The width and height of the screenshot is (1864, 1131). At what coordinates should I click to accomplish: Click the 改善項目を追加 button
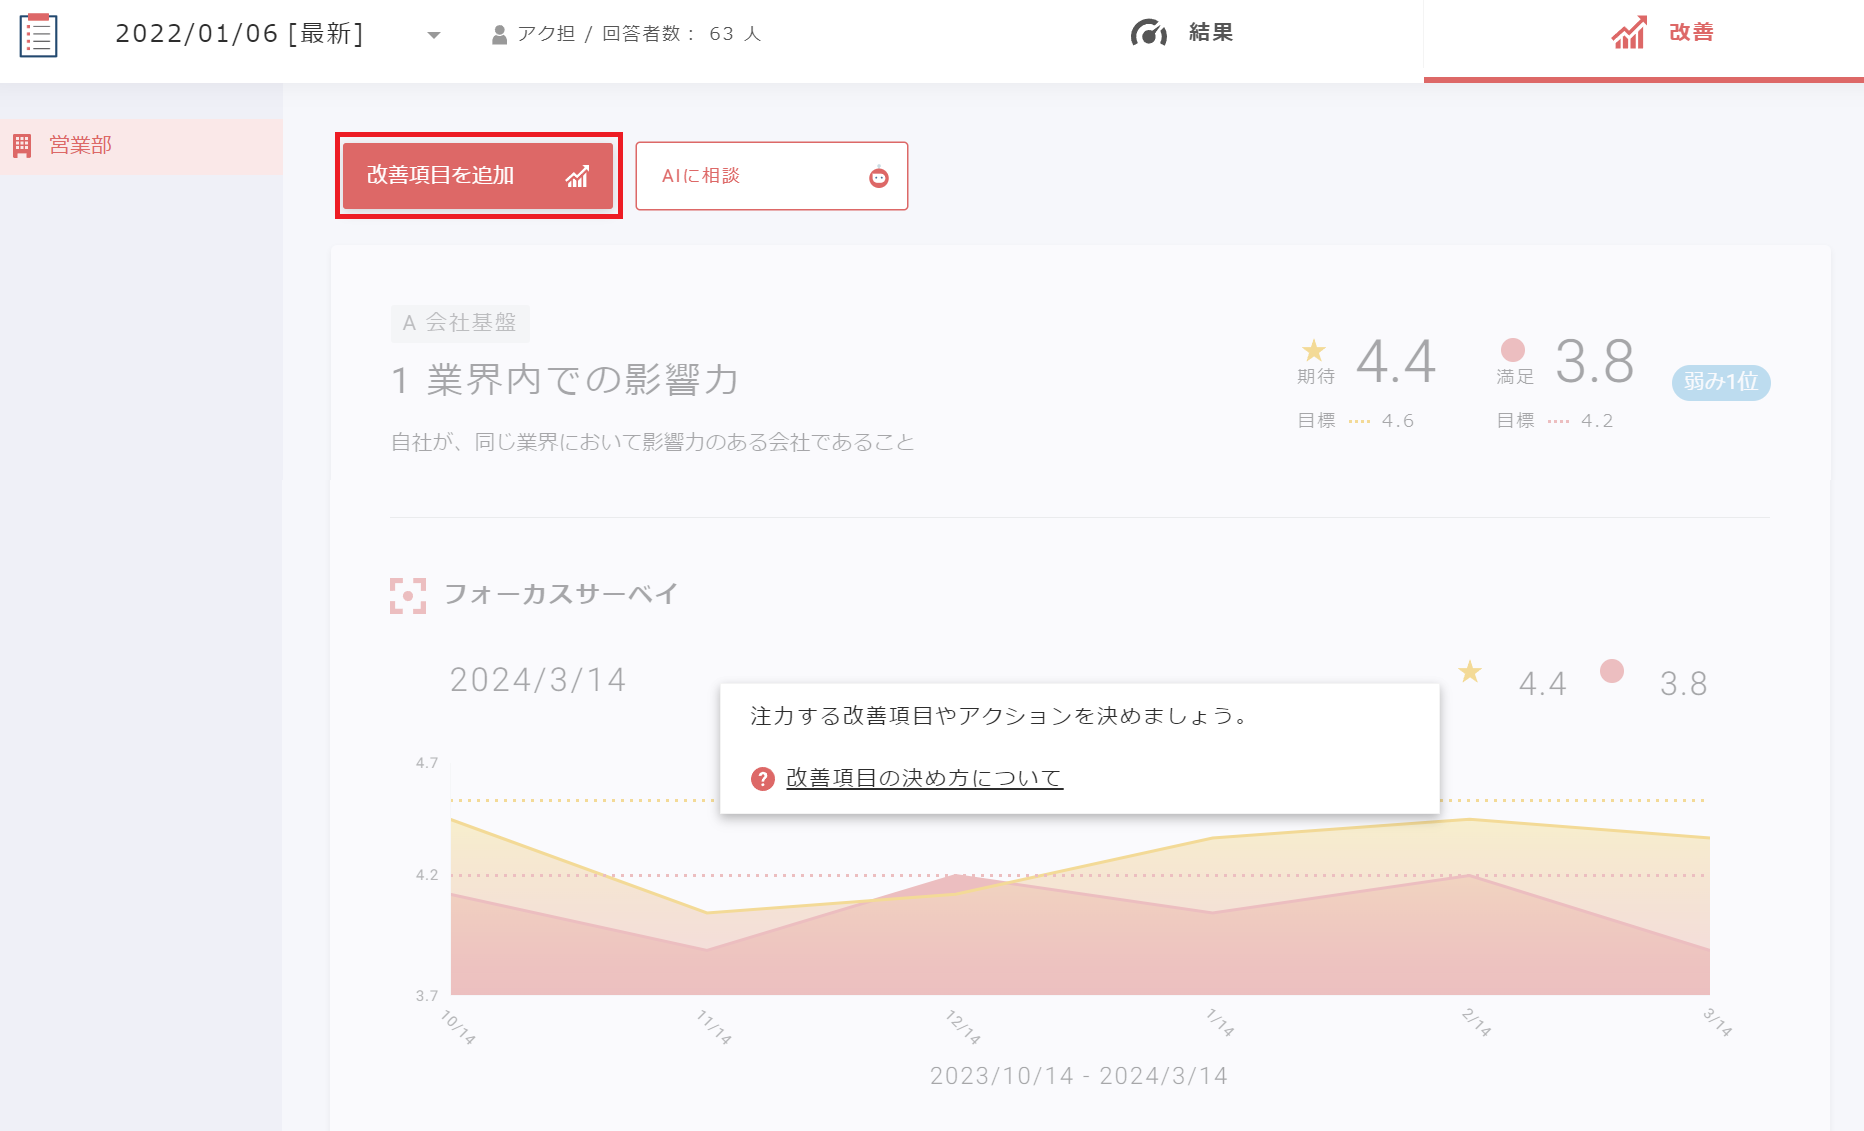[478, 176]
